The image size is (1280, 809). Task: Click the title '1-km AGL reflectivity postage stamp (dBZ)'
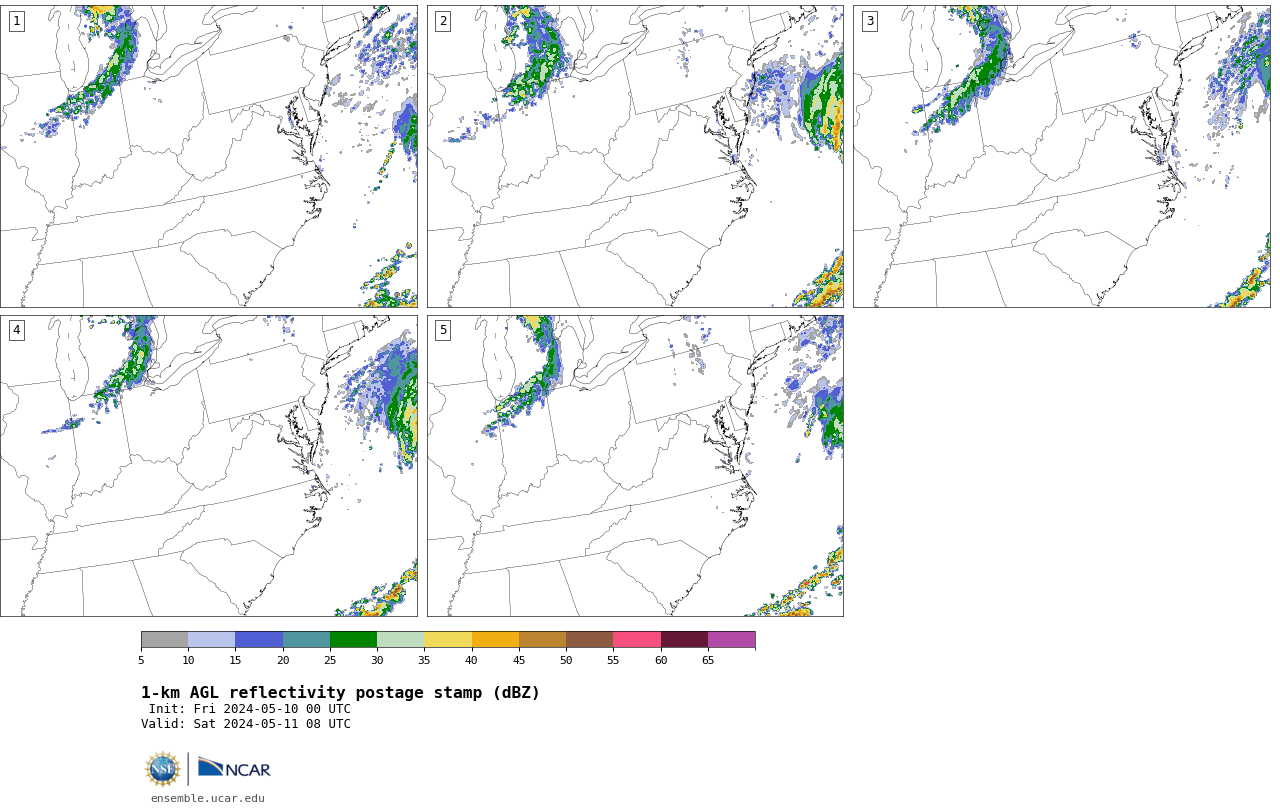coord(340,693)
